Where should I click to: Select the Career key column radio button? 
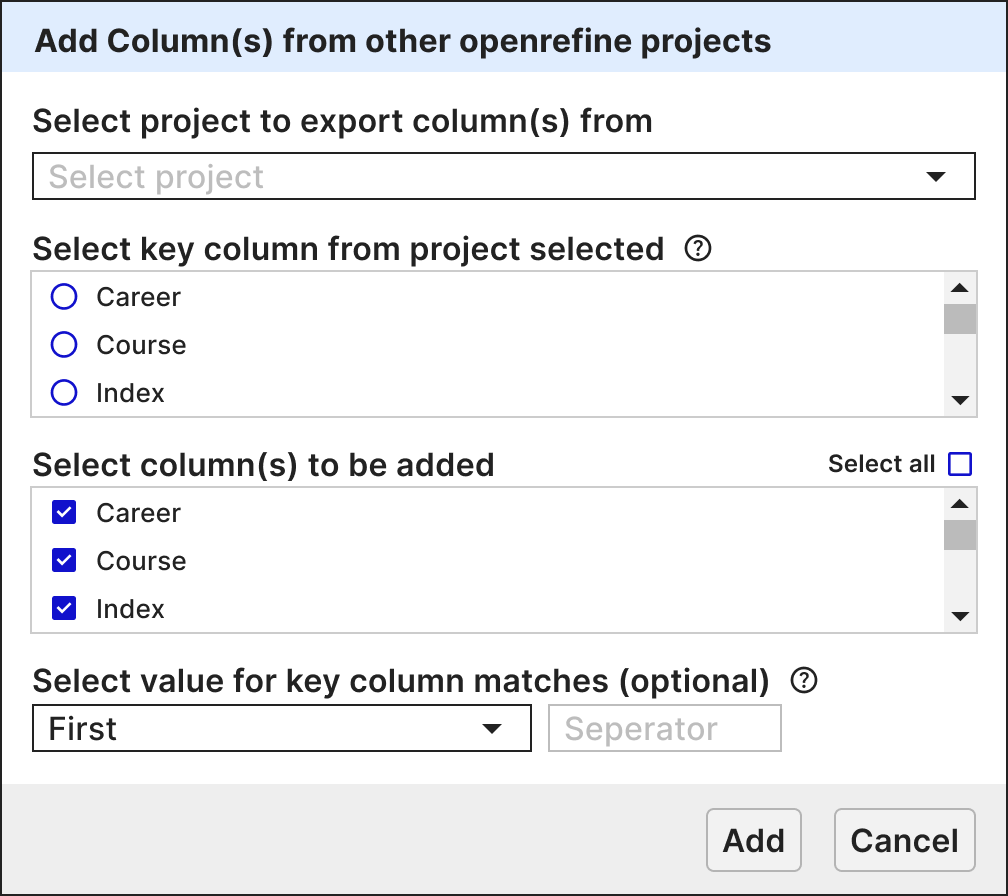pos(63,296)
